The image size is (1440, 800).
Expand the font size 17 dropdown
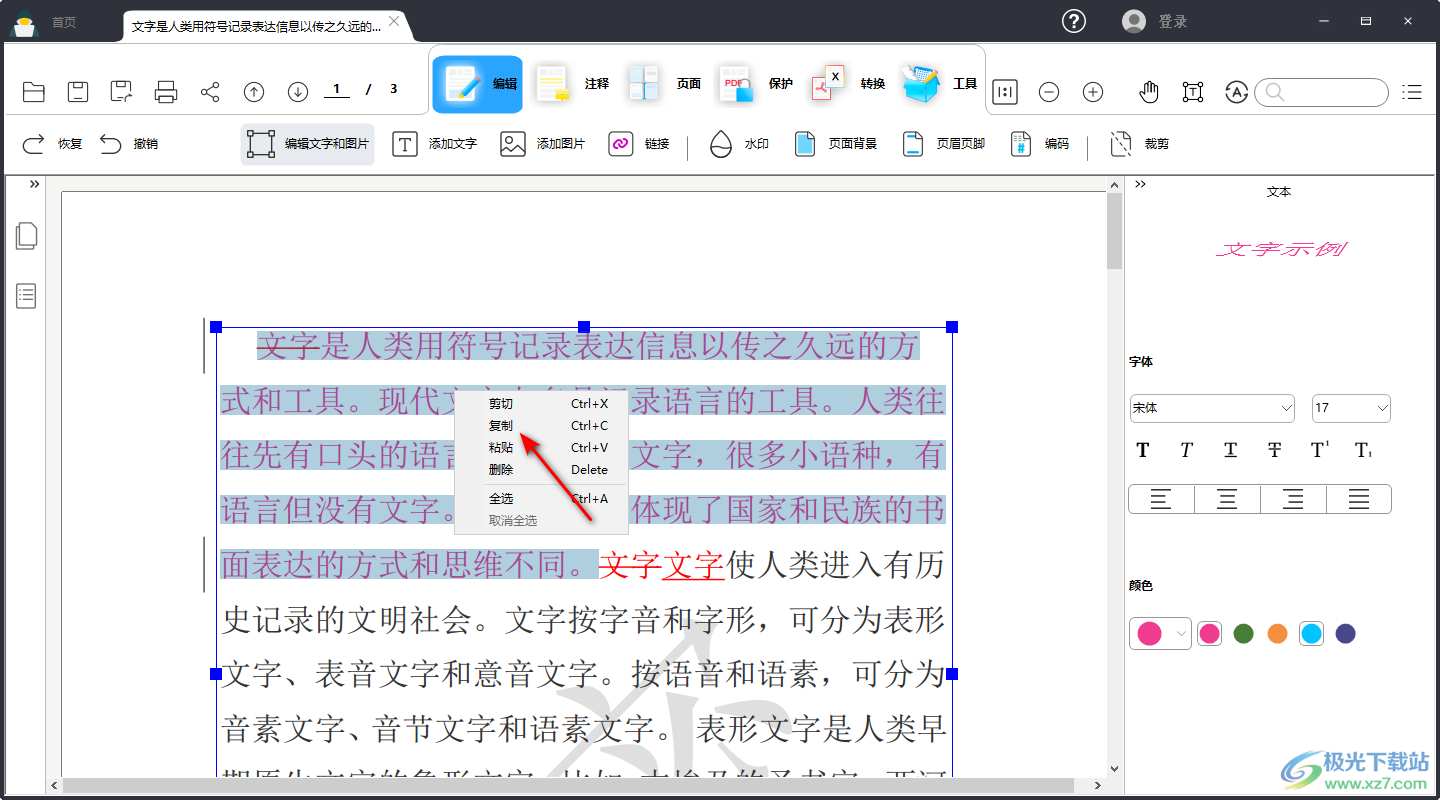pos(1350,408)
